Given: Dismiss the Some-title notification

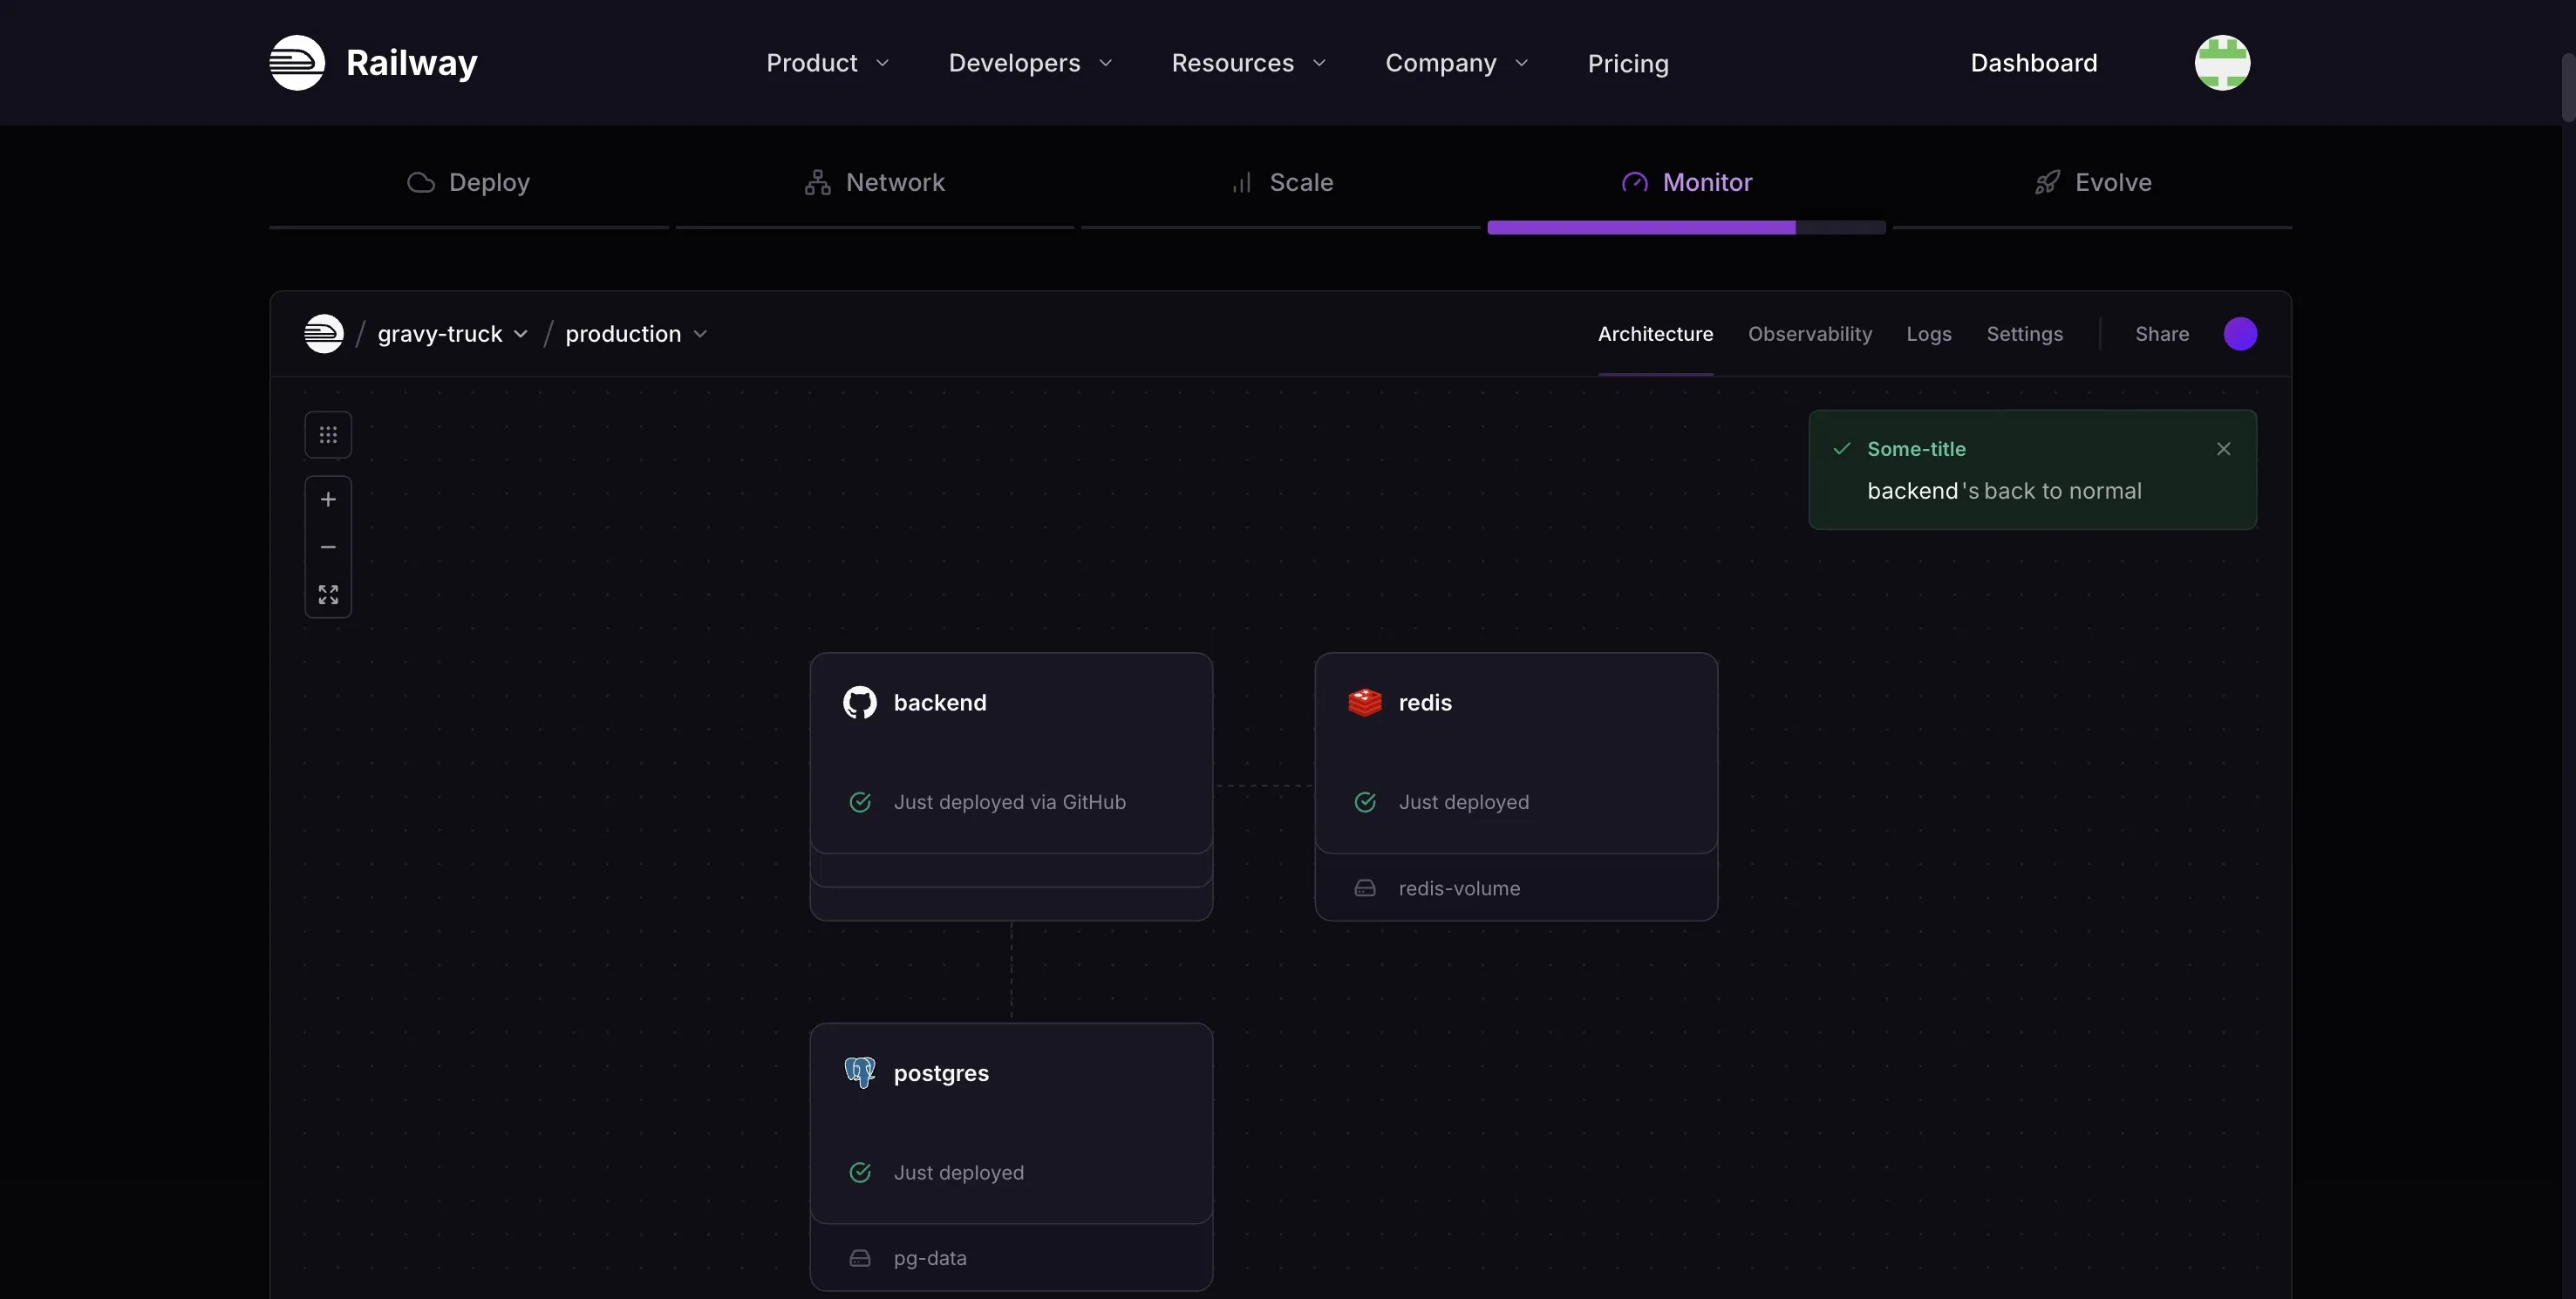Looking at the screenshot, I should [2224, 449].
